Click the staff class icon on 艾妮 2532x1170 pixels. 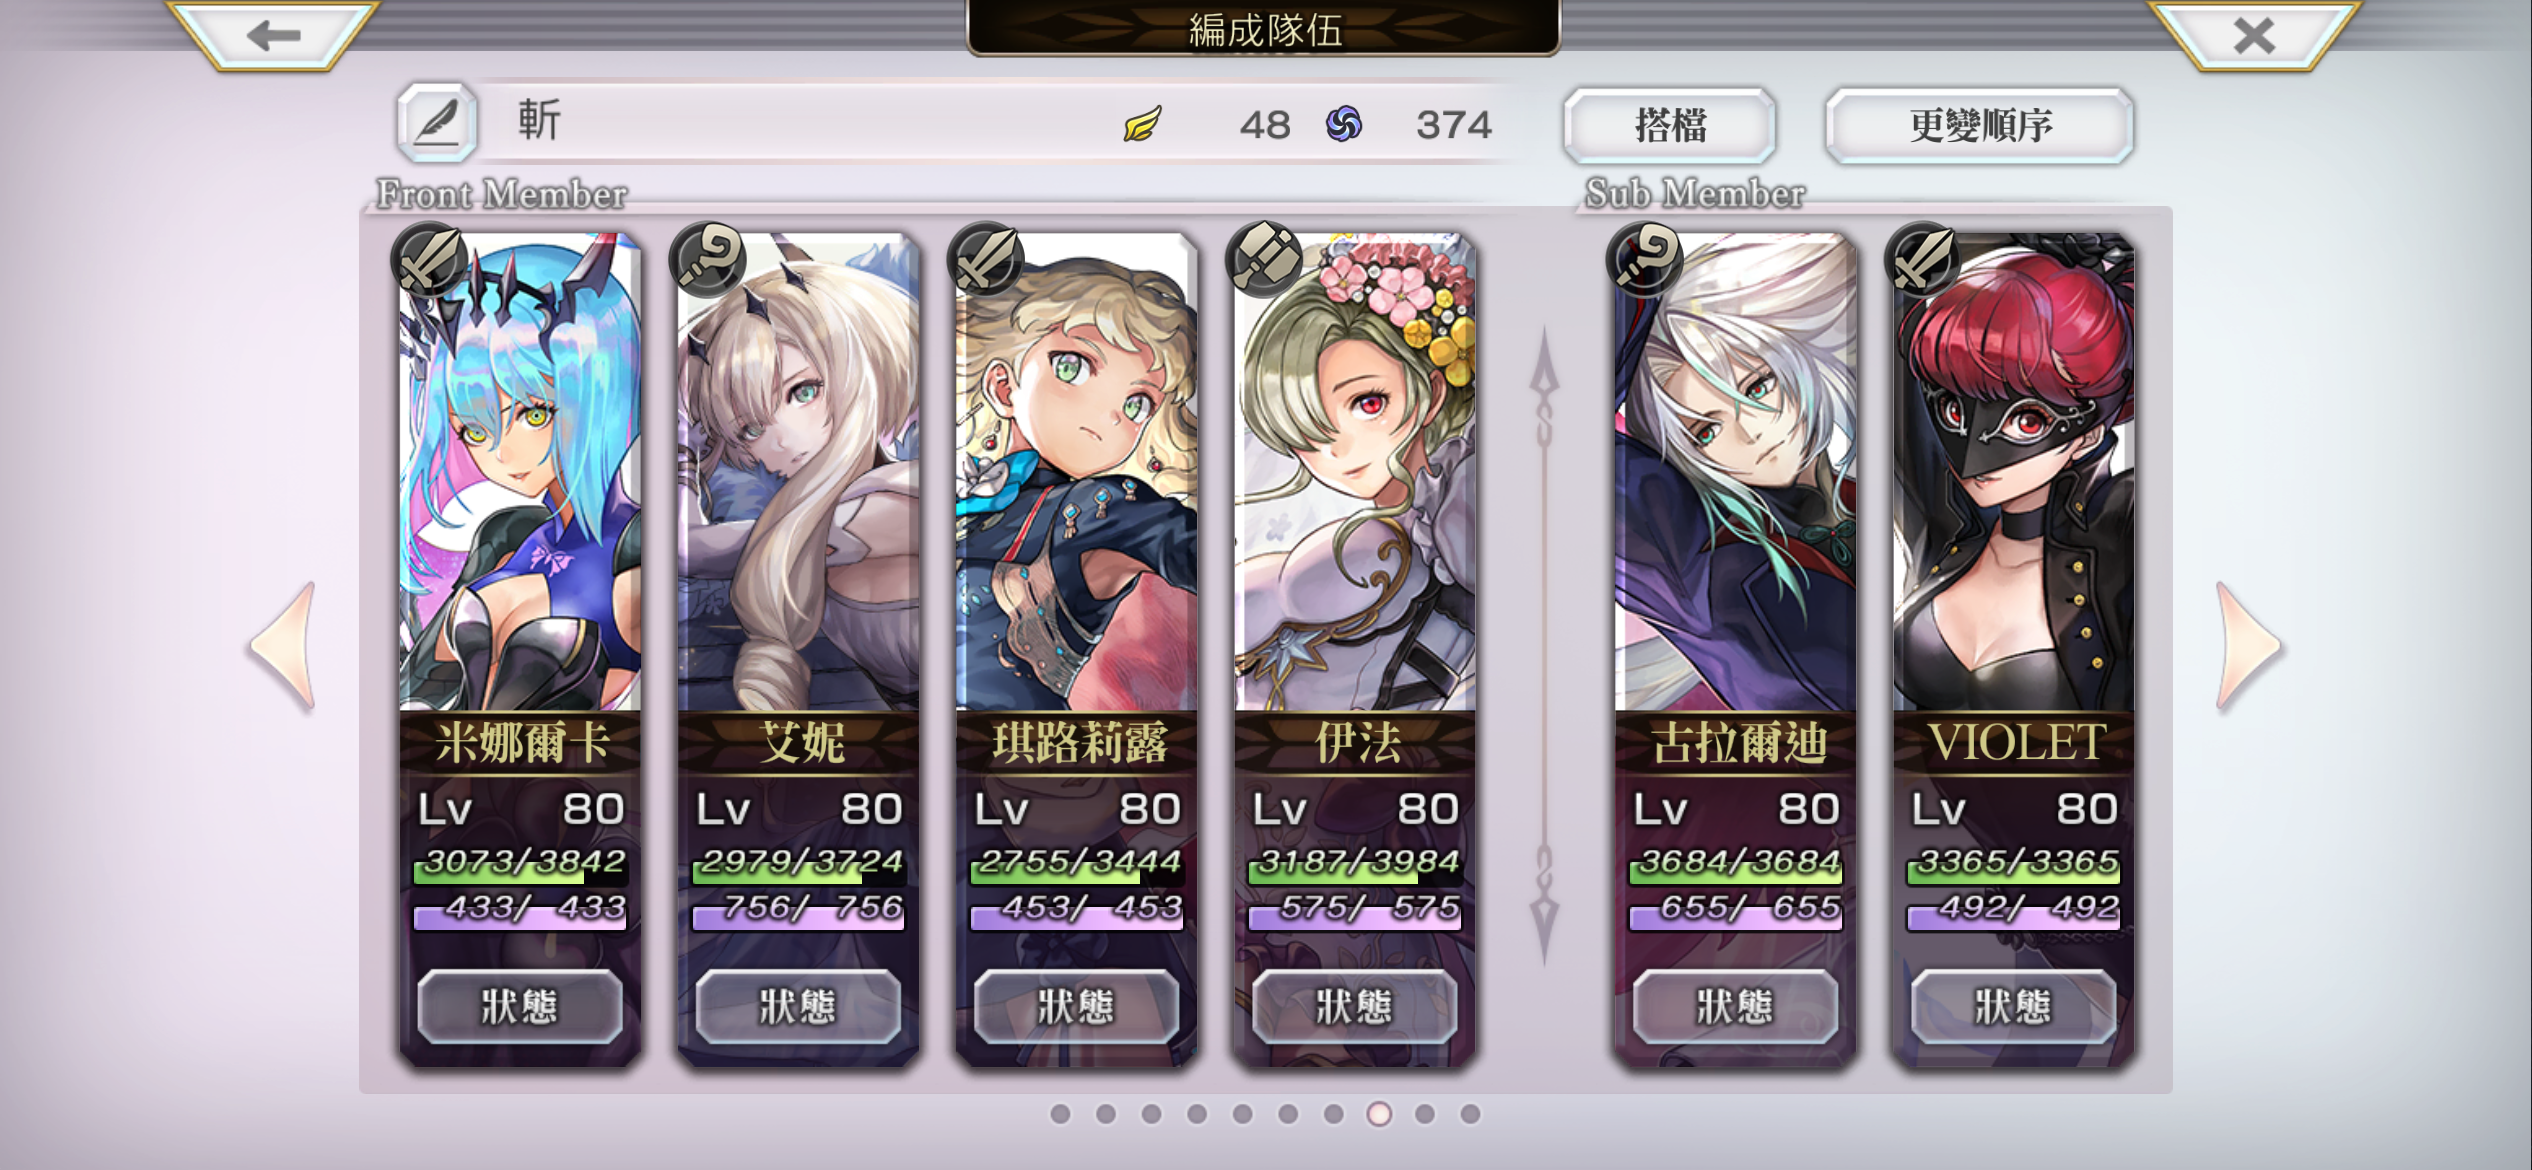pyautogui.click(x=709, y=259)
